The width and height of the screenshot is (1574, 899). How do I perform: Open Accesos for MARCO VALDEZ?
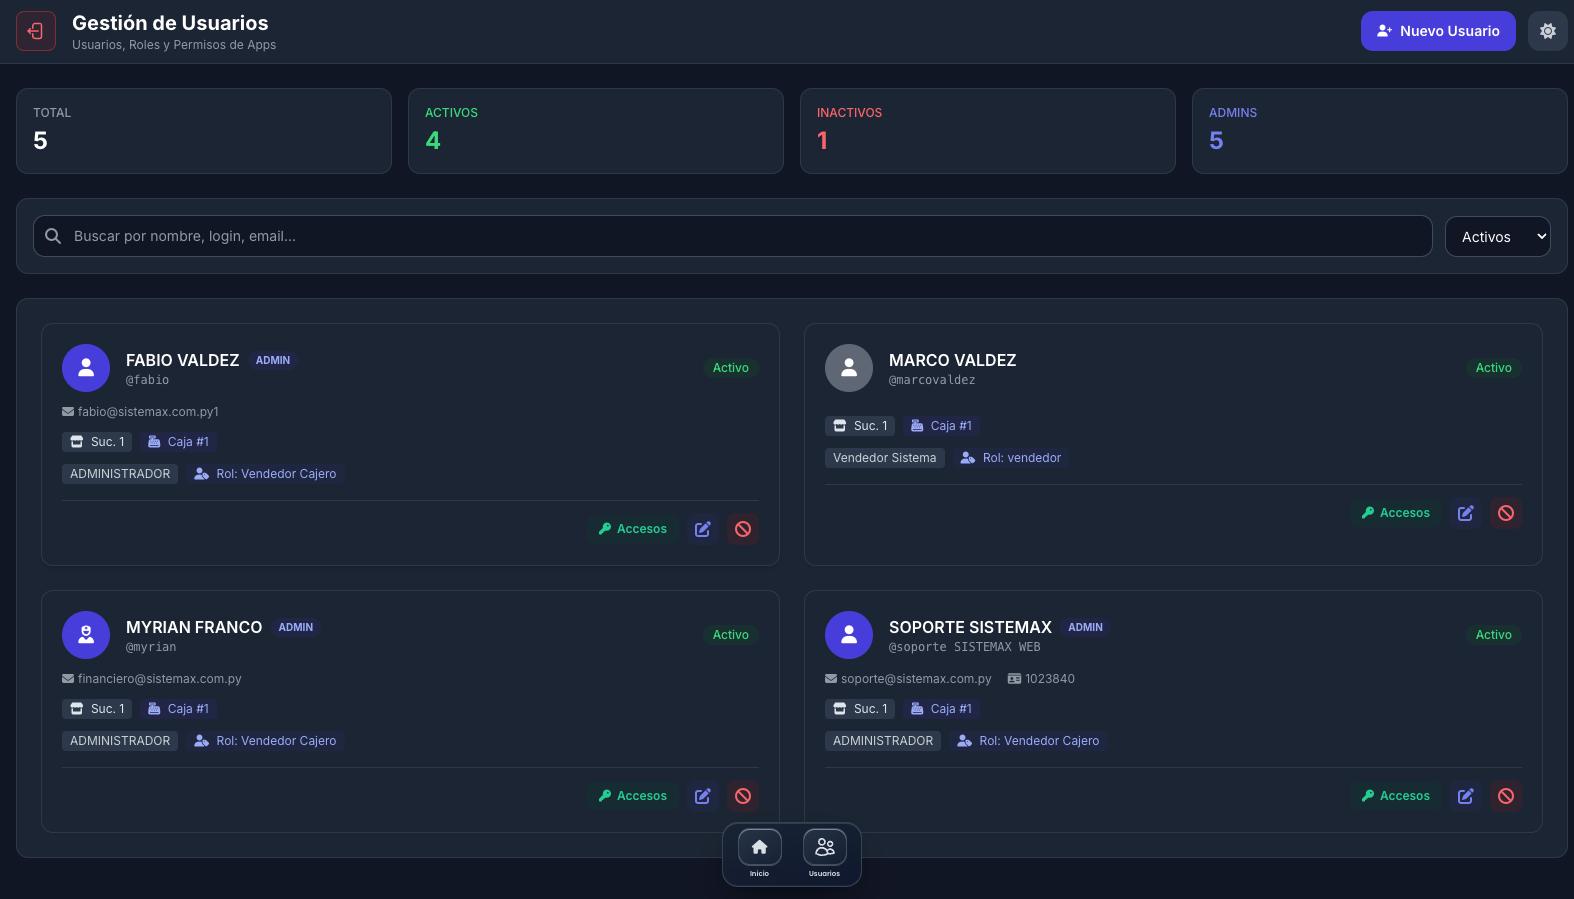click(1395, 513)
